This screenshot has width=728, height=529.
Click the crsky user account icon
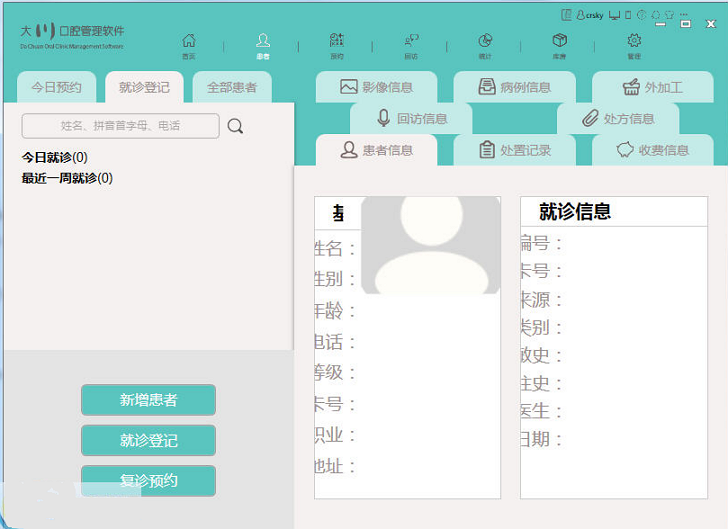pos(590,15)
